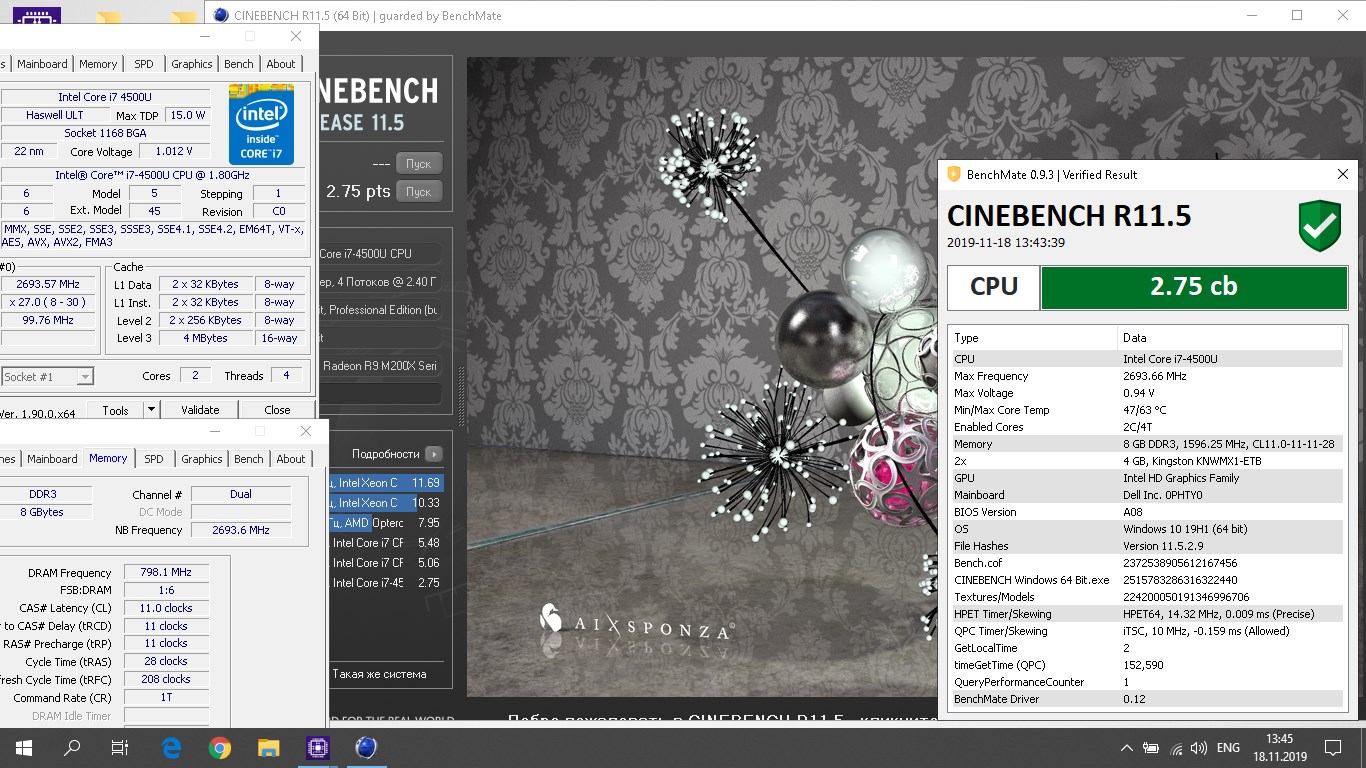Screen dimensions: 1366x768
Task: Show hidden tray icons chevron
Action: point(1126,747)
